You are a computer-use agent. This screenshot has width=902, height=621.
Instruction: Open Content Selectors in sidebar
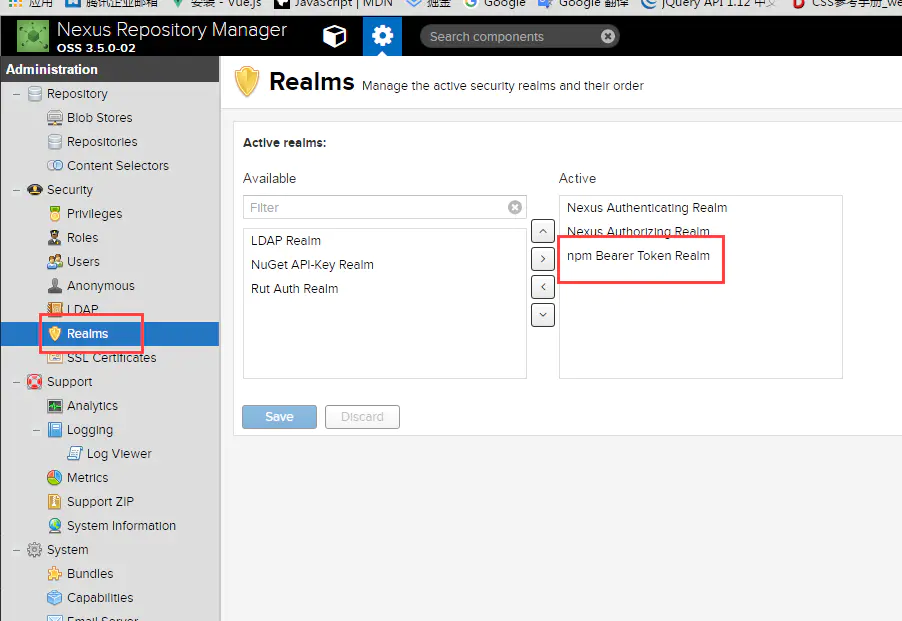point(118,166)
